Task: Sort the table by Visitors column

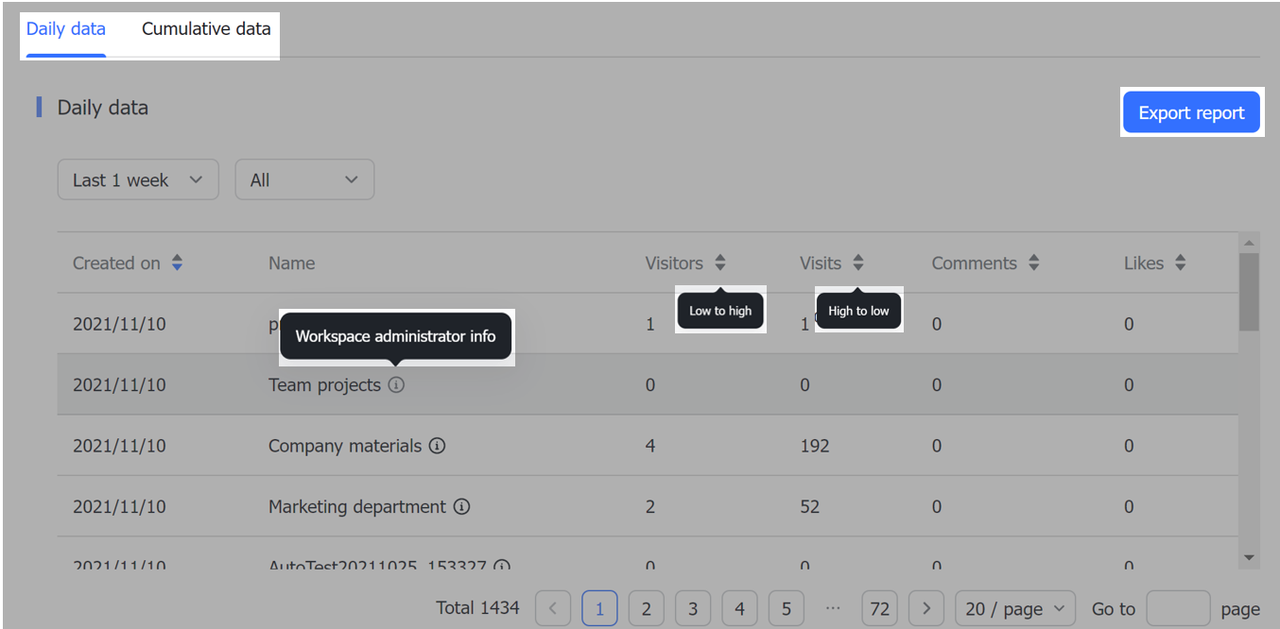Action: pyautogui.click(x=720, y=264)
